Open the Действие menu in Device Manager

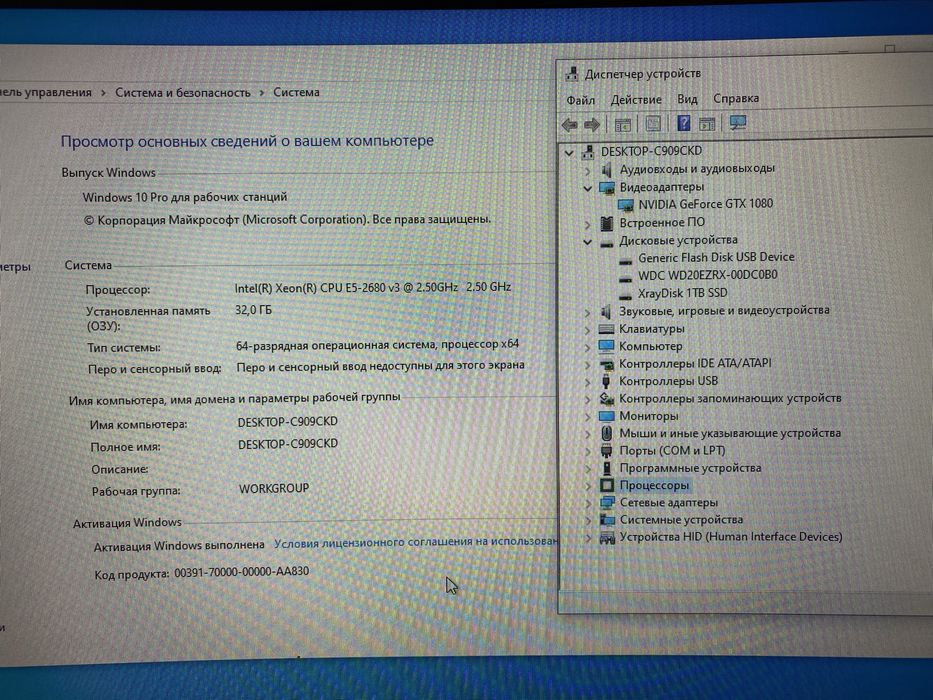636,99
